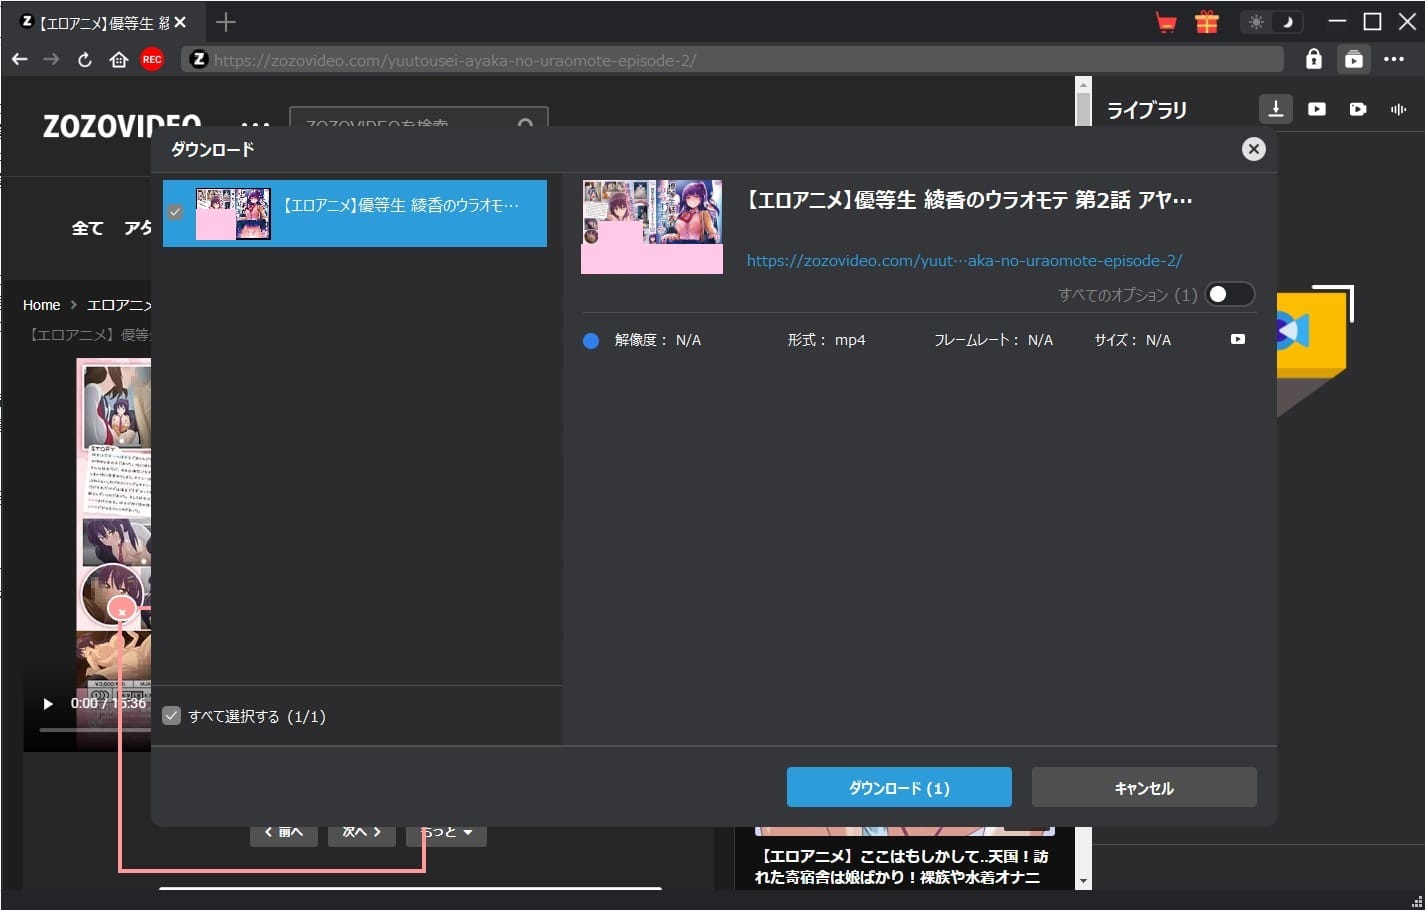
Task: Click the padlock icon beside the address bar
Action: coord(1314,59)
